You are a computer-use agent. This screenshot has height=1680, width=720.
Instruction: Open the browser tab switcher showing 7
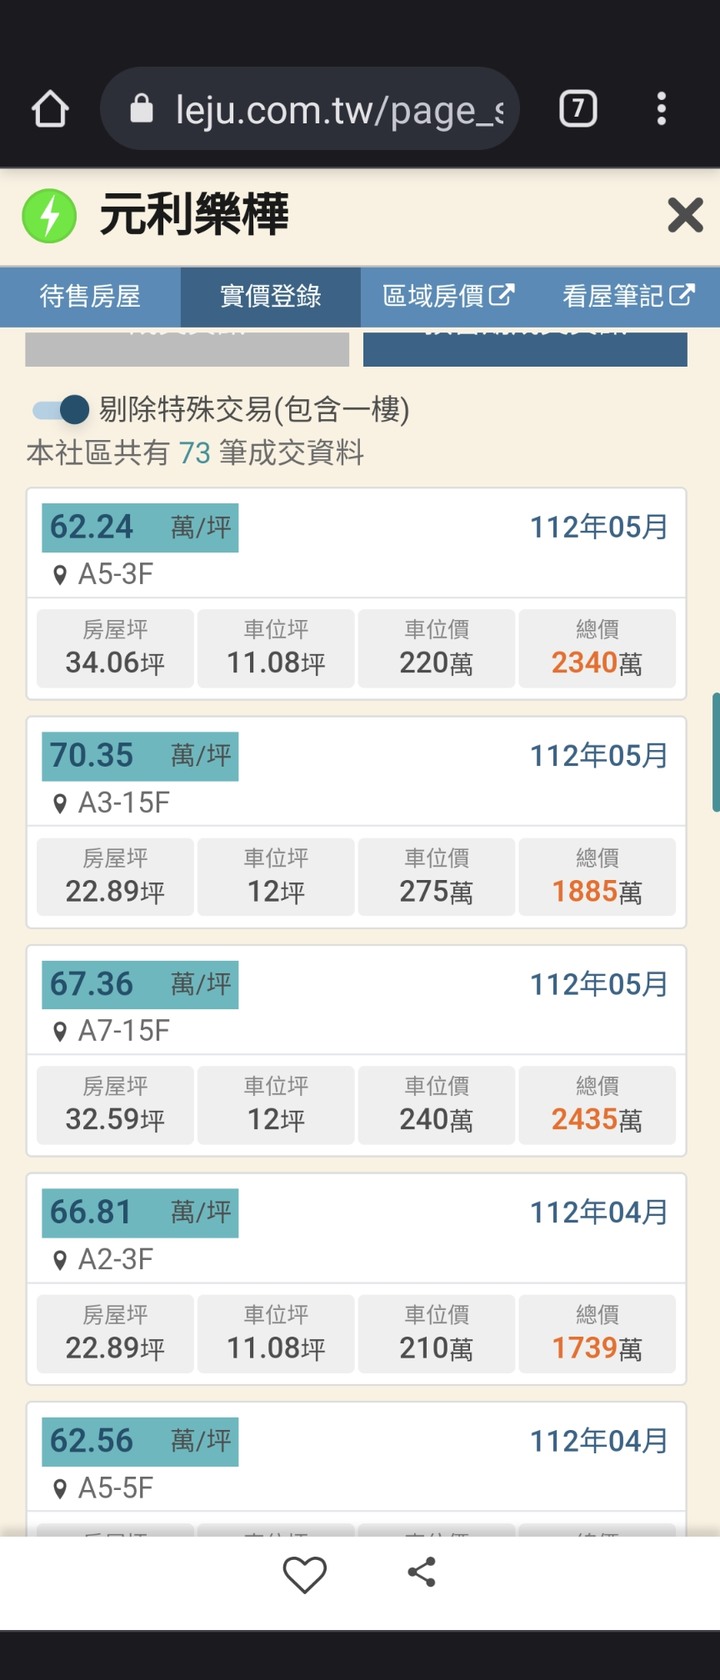tap(577, 108)
